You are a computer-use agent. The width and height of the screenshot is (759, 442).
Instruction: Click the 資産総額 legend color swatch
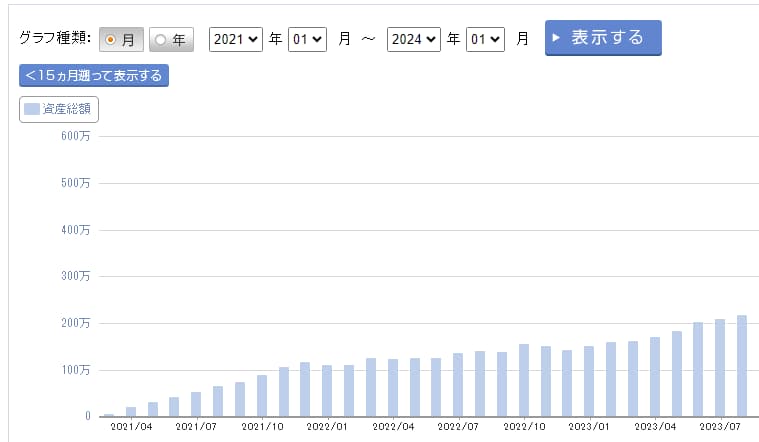[x=32, y=109]
